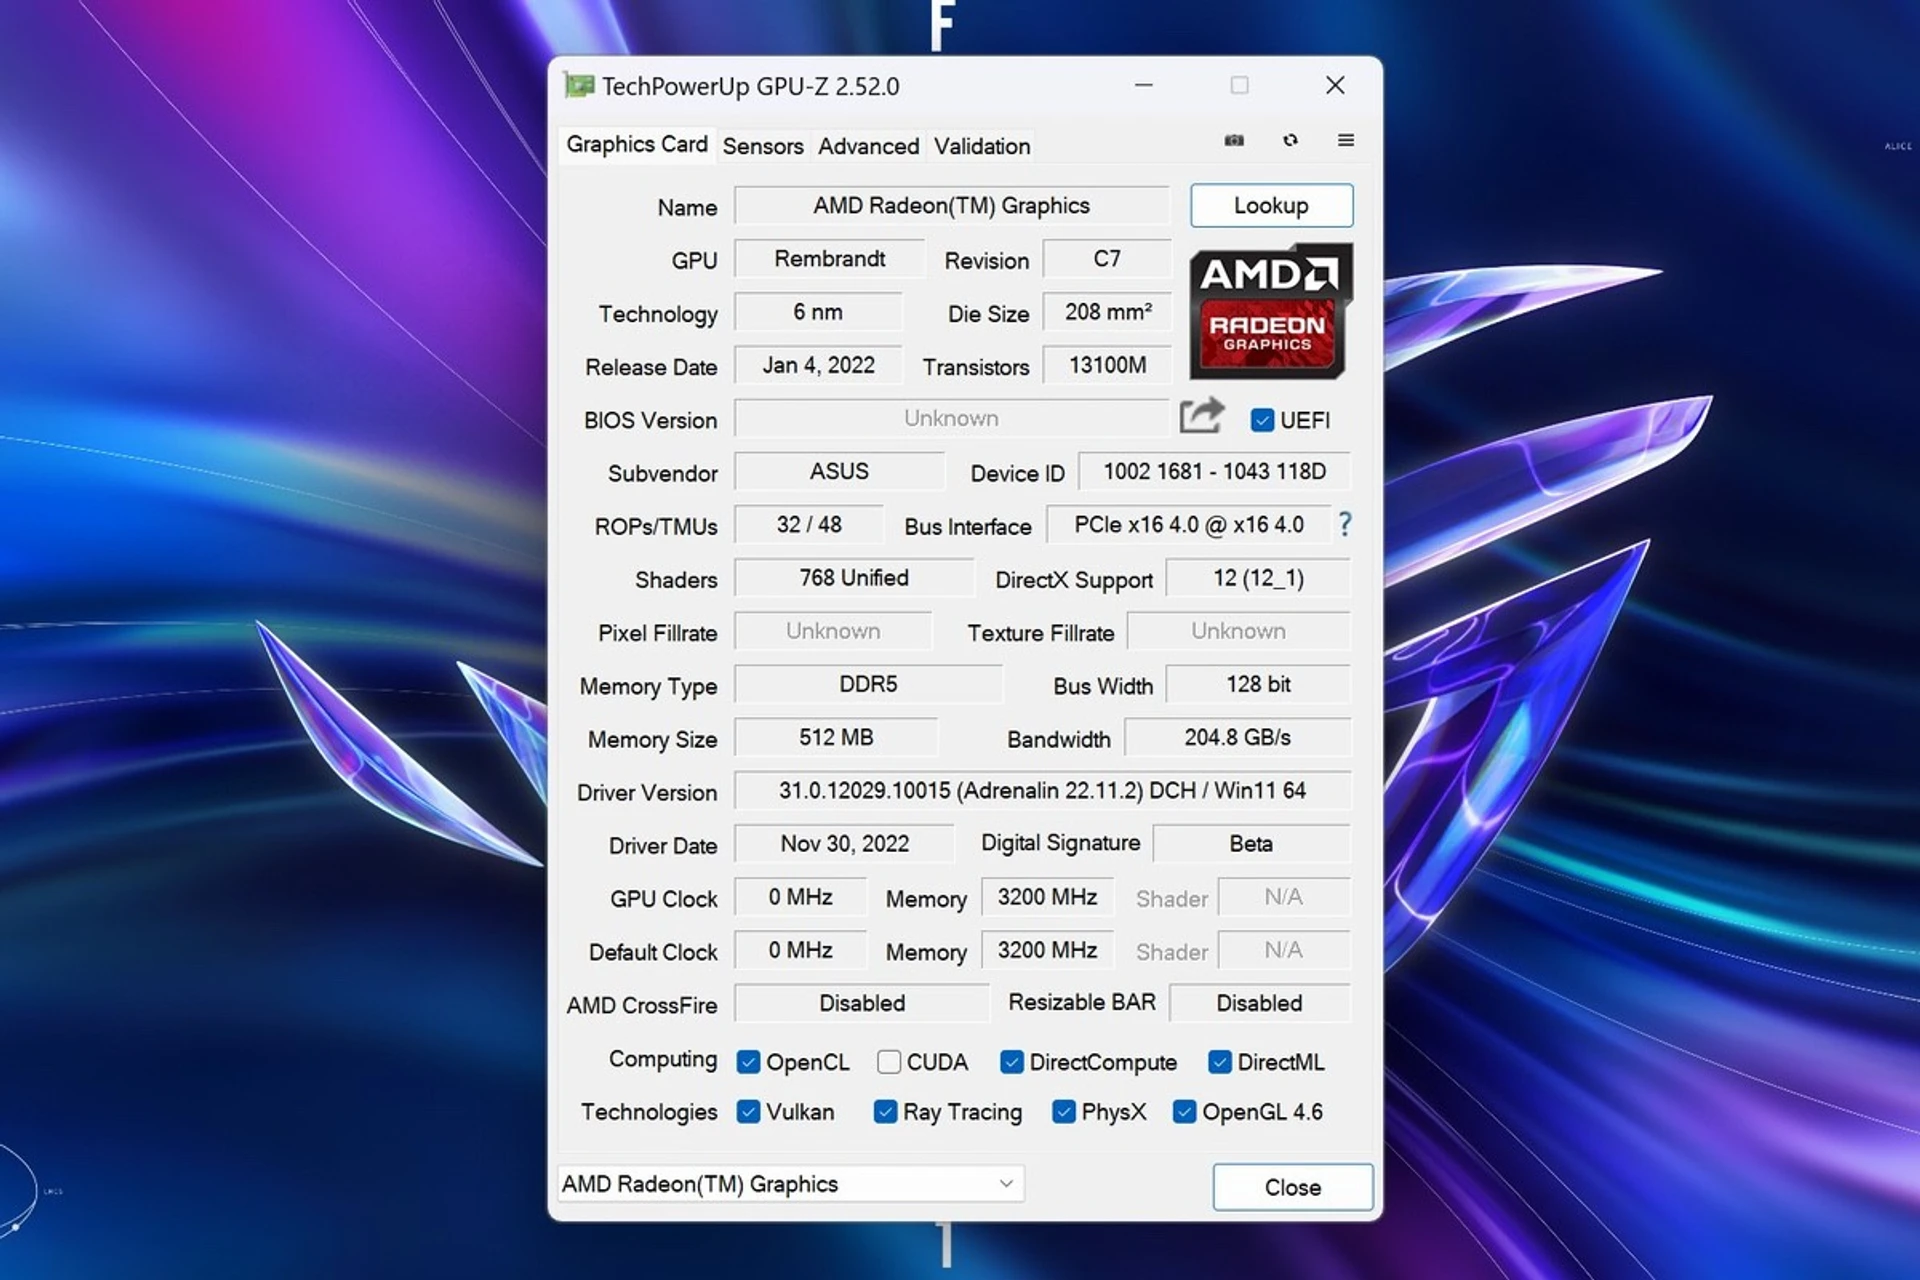Toggle the PhysX checkbox
The image size is (1920, 1280).
point(1064,1112)
